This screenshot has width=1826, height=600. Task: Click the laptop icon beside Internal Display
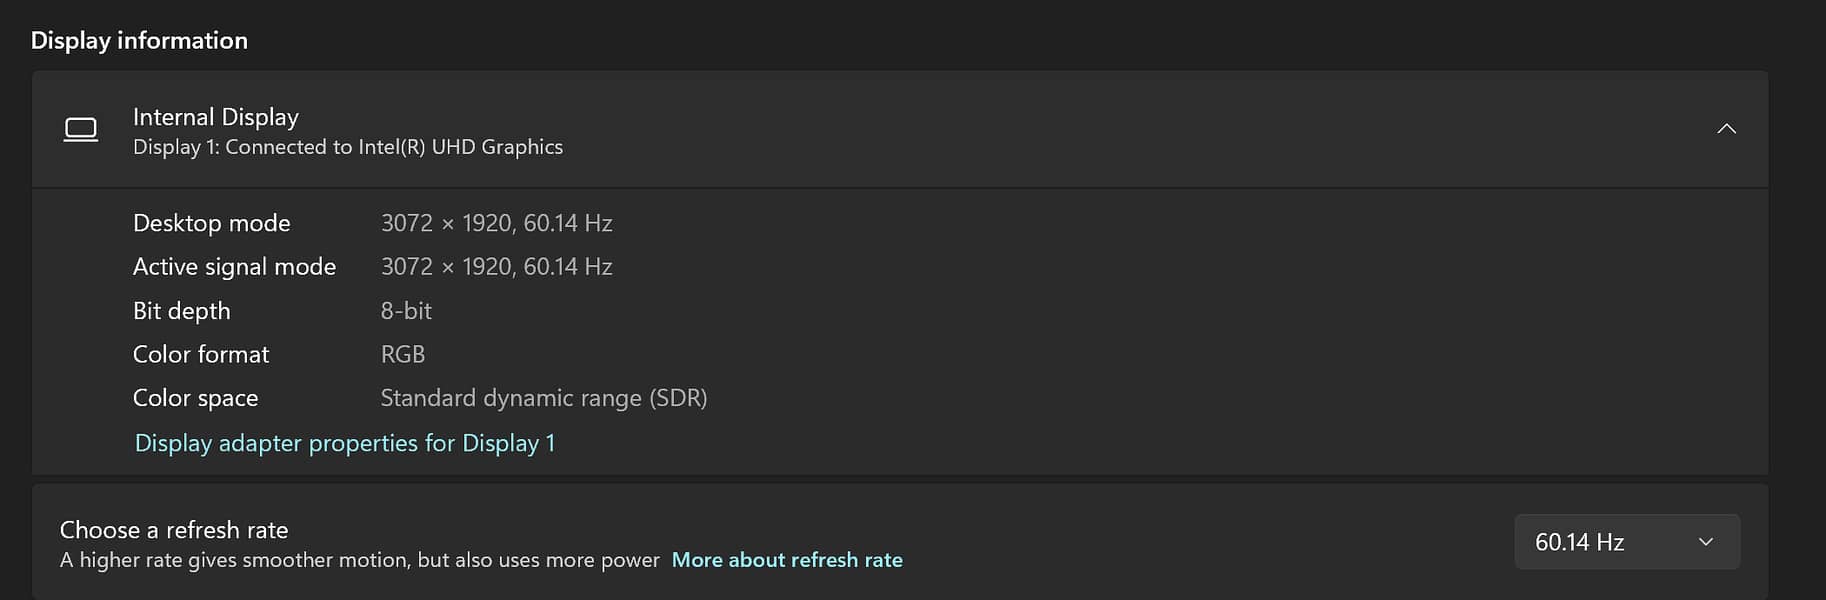click(81, 129)
